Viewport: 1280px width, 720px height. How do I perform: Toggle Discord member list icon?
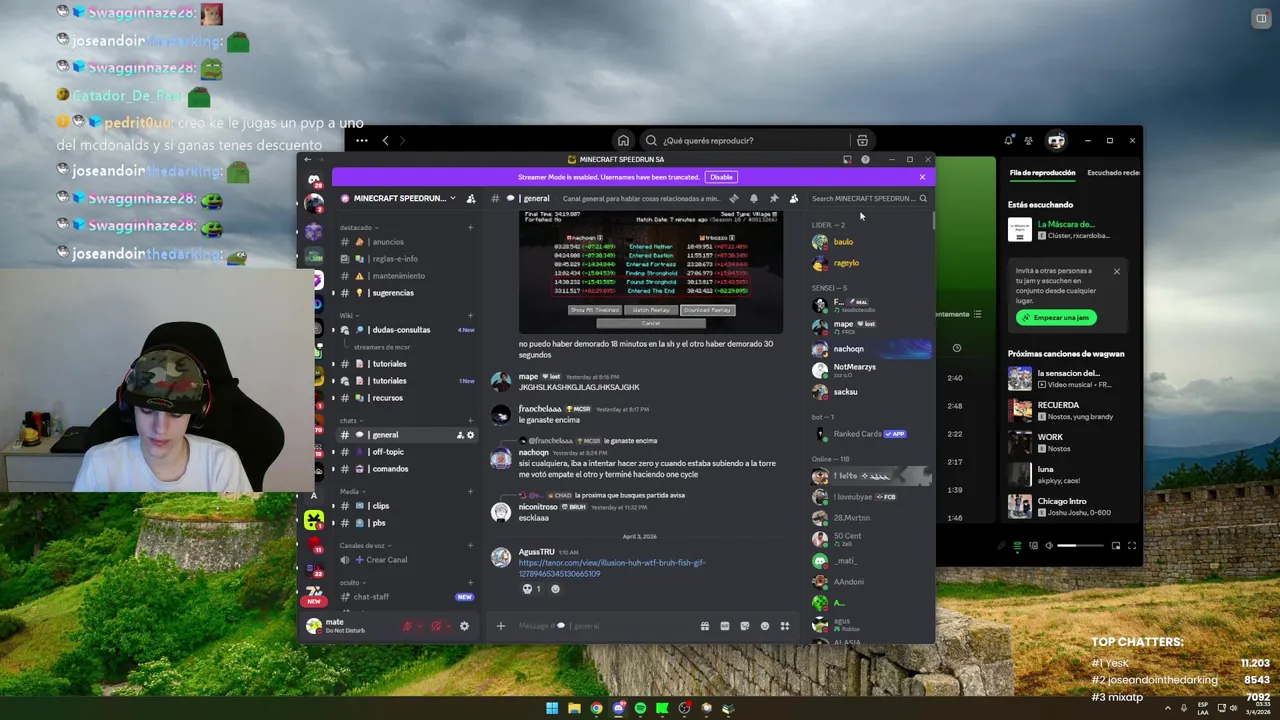(x=794, y=198)
